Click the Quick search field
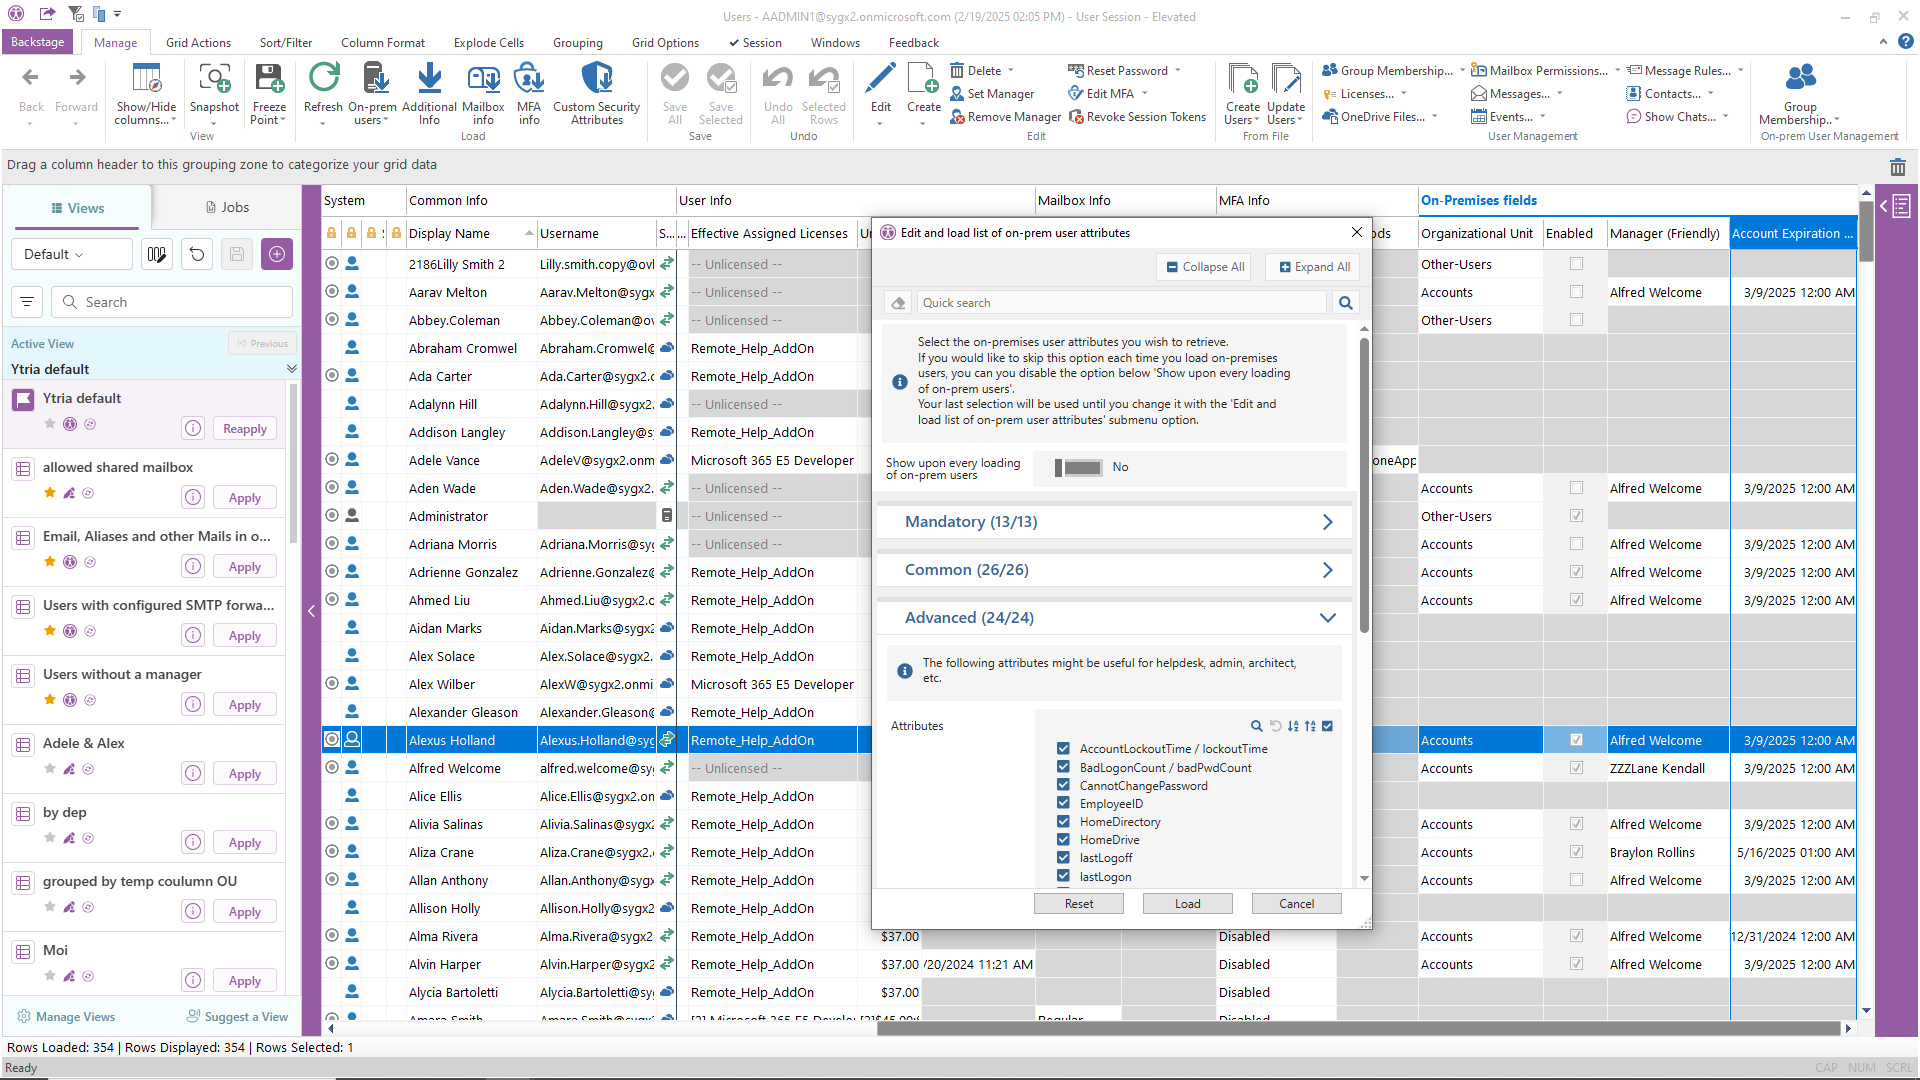 [x=1120, y=303]
